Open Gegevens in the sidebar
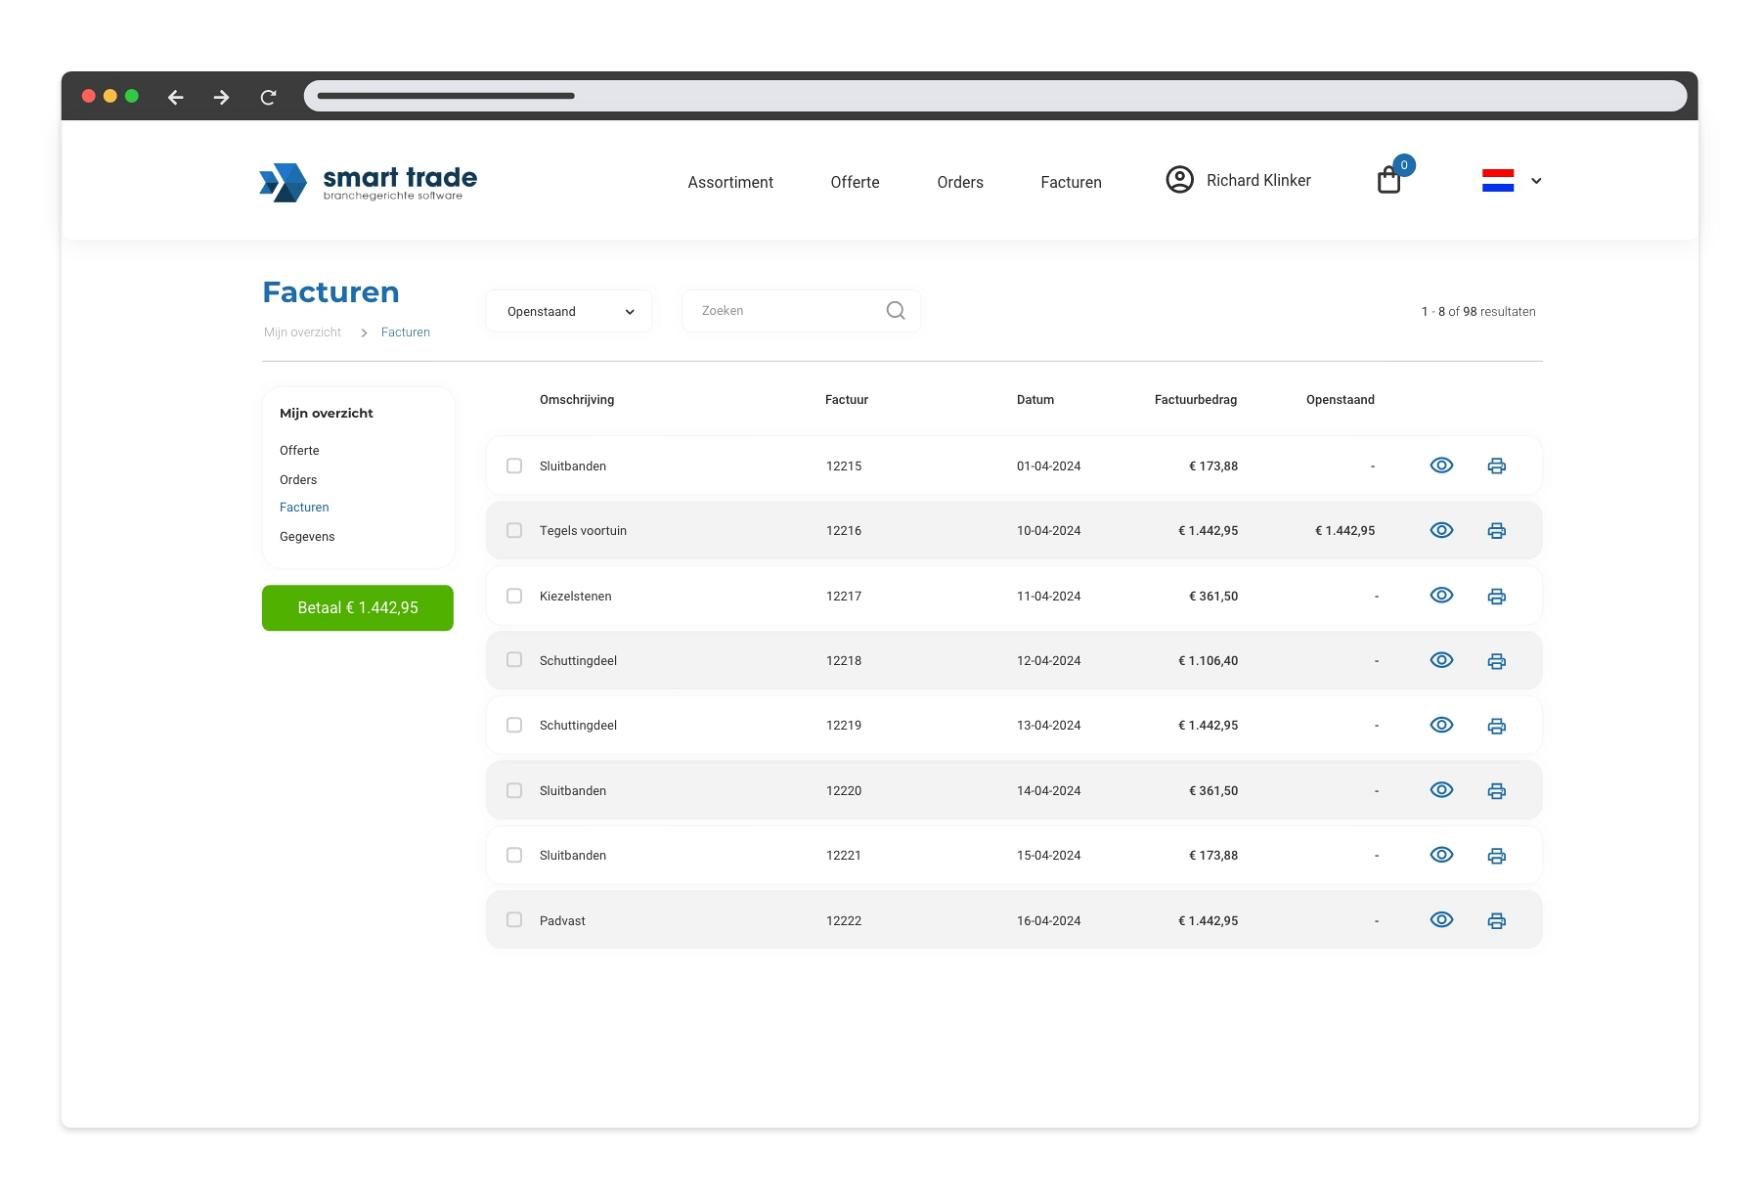This screenshot has width=1760, height=1200. coord(307,537)
